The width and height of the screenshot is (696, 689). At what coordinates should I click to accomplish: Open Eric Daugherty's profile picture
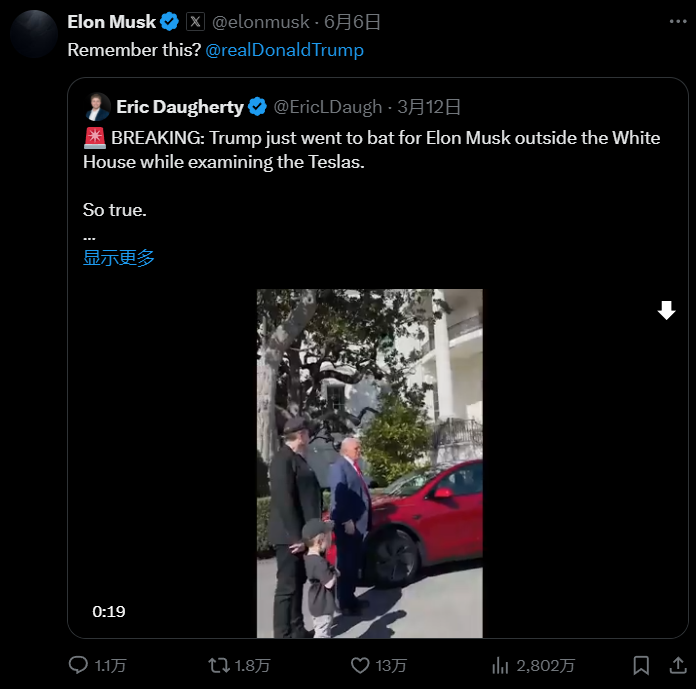pos(98,106)
